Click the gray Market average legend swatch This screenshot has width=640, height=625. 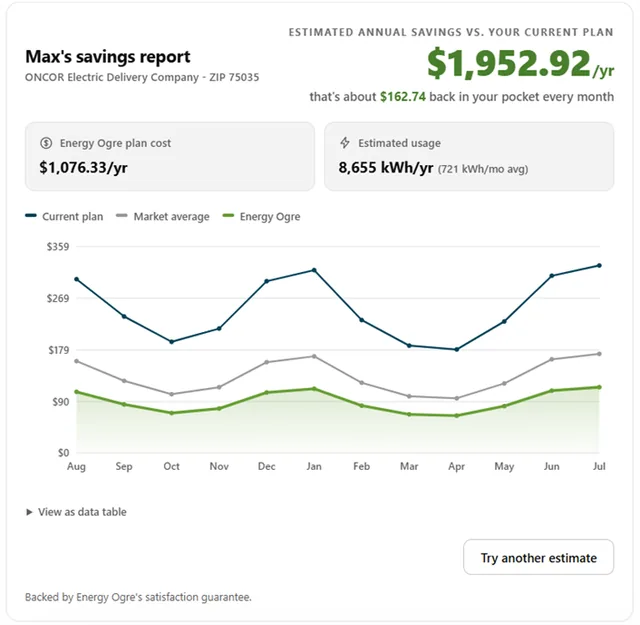tap(122, 216)
